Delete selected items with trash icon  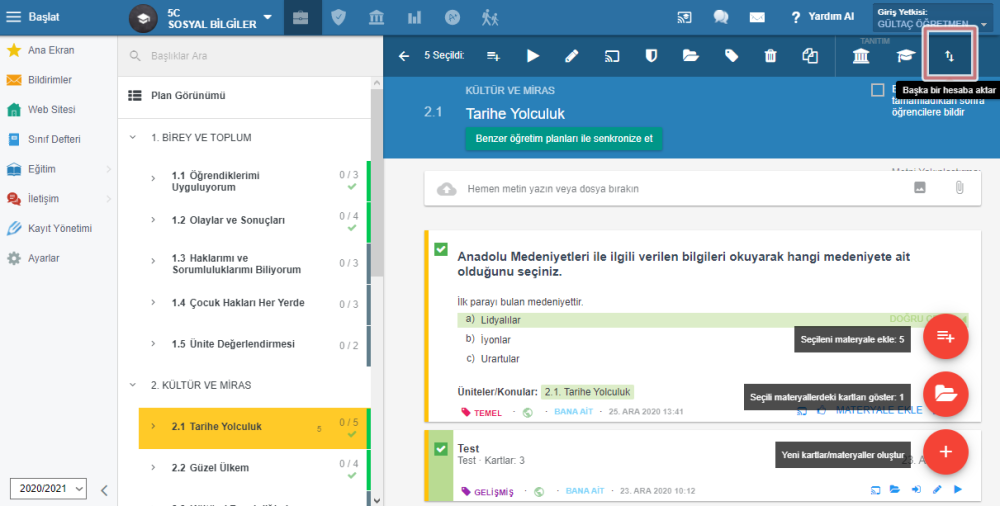pos(770,56)
